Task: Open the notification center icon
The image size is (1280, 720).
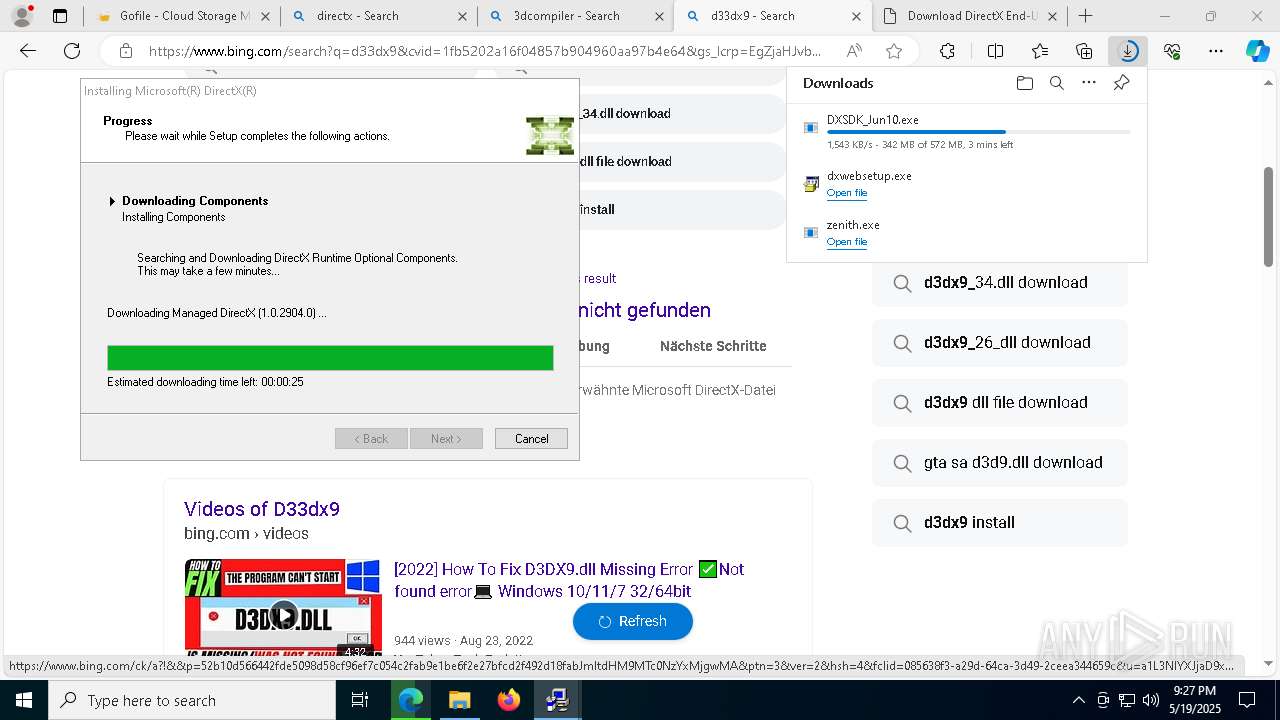Action: coord(1247,700)
